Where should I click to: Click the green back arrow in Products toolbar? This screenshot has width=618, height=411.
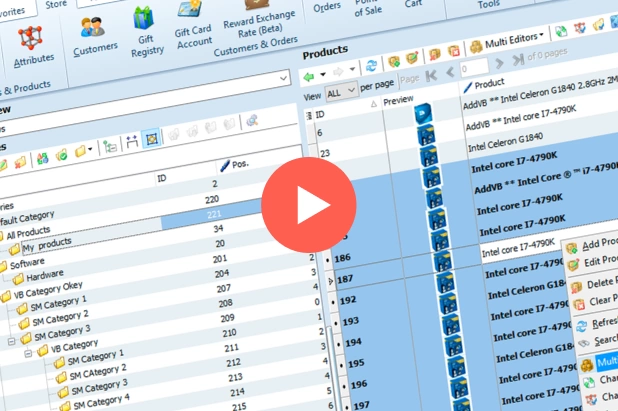[x=309, y=76]
